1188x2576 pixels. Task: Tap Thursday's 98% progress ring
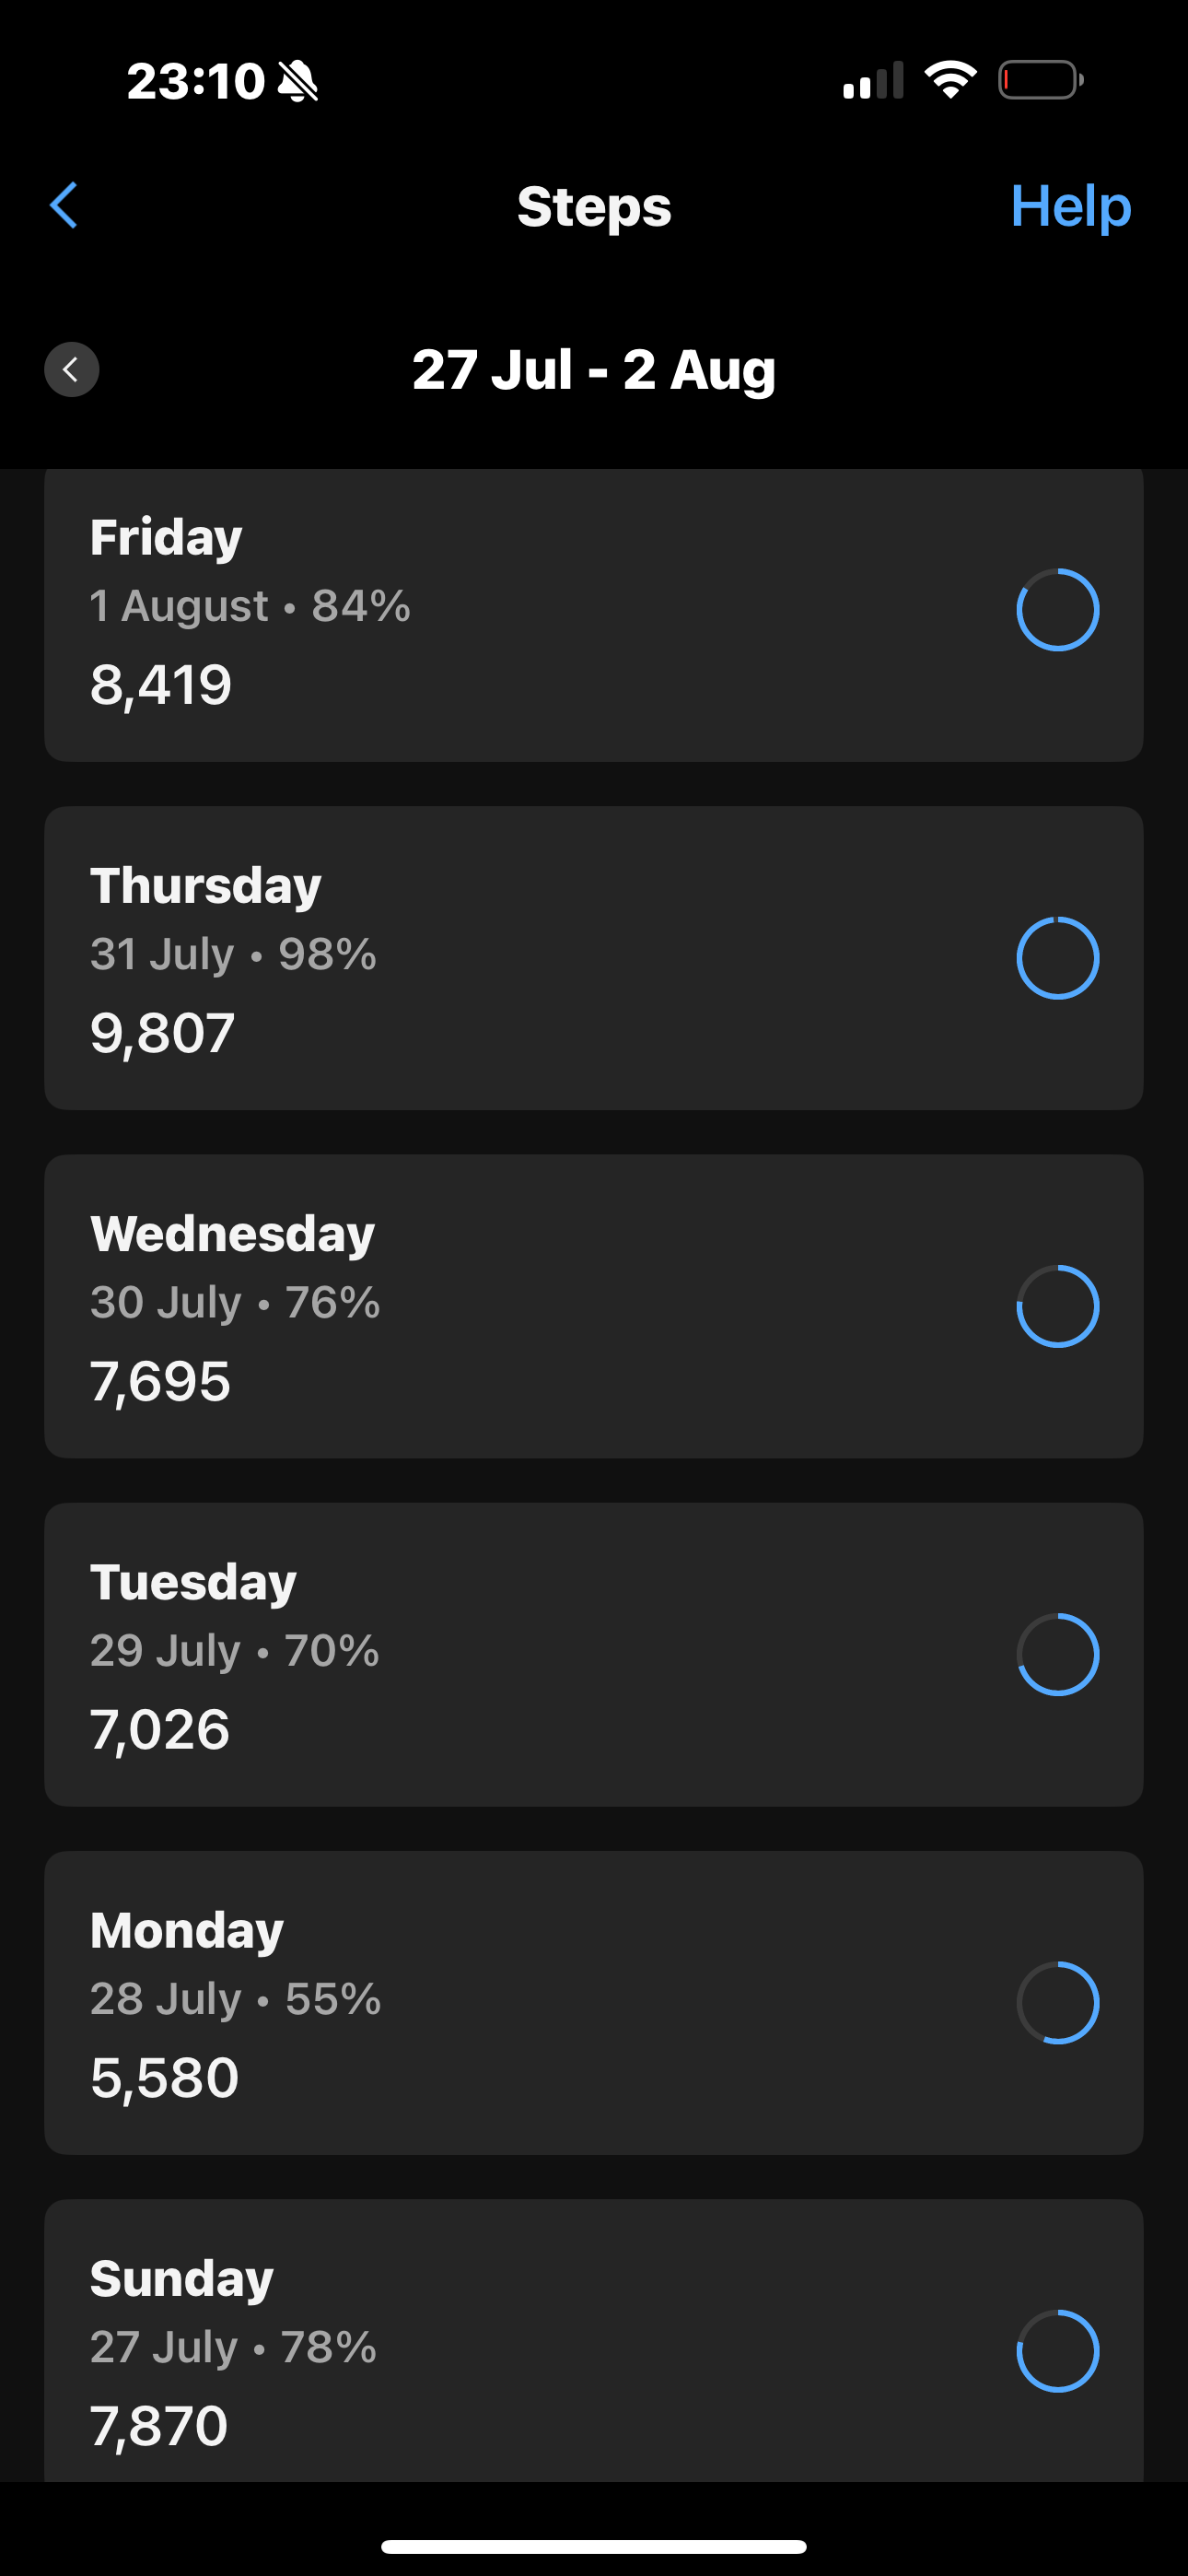[1058, 958]
